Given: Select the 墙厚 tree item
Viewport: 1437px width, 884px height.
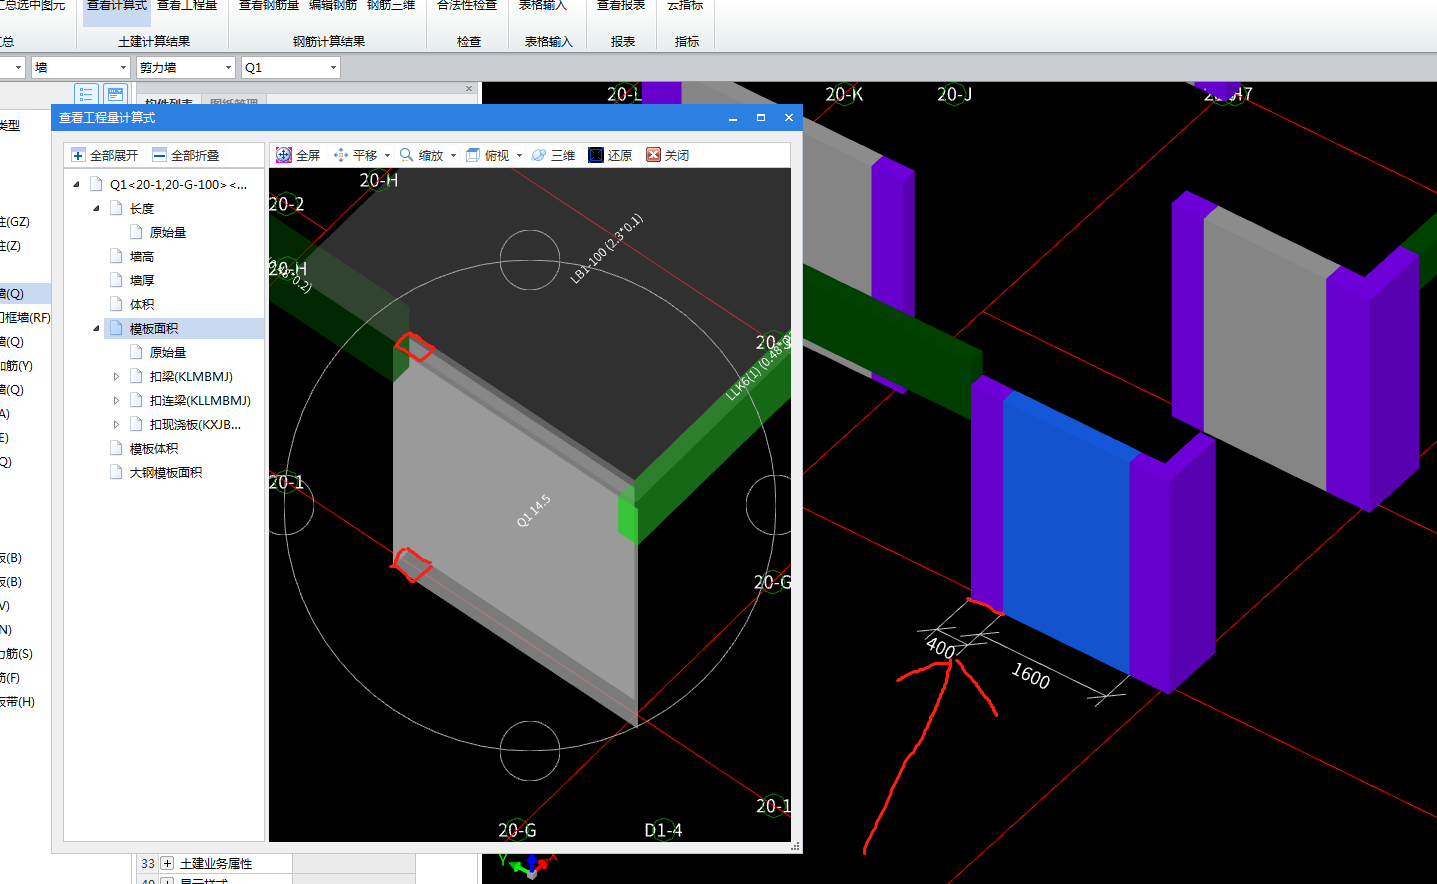Looking at the screenshot, I should 142,280.
